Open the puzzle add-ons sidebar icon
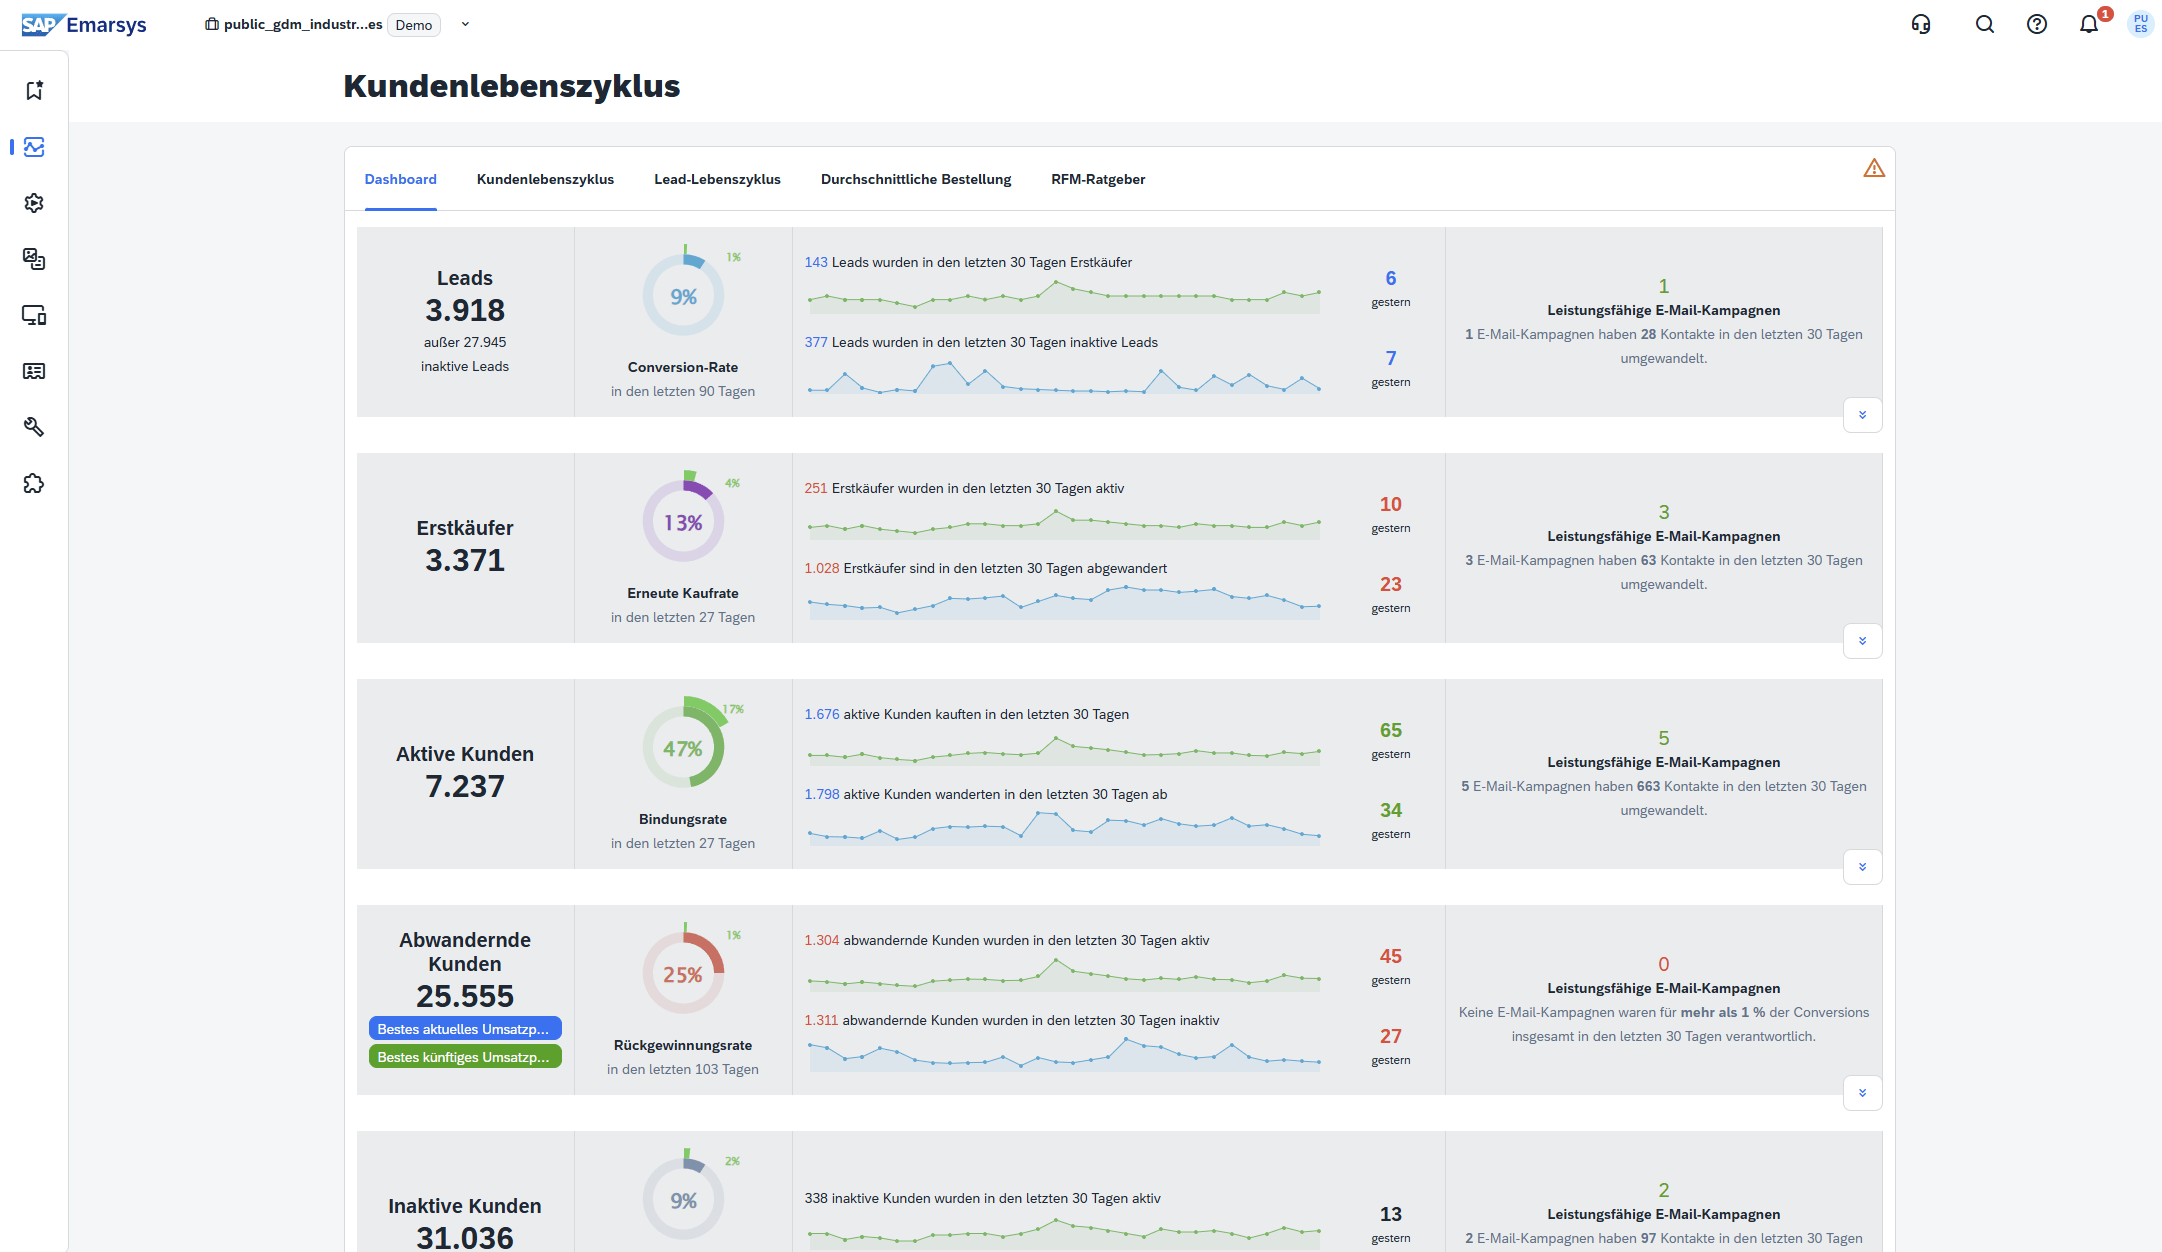Image resolution: width=2162 pixels, height=1252 pixels. coord(34,484)
